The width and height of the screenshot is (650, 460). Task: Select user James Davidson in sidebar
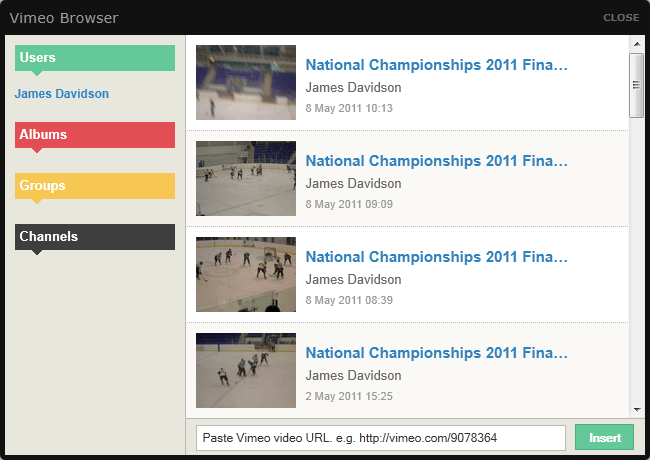(x=62, y=94)
